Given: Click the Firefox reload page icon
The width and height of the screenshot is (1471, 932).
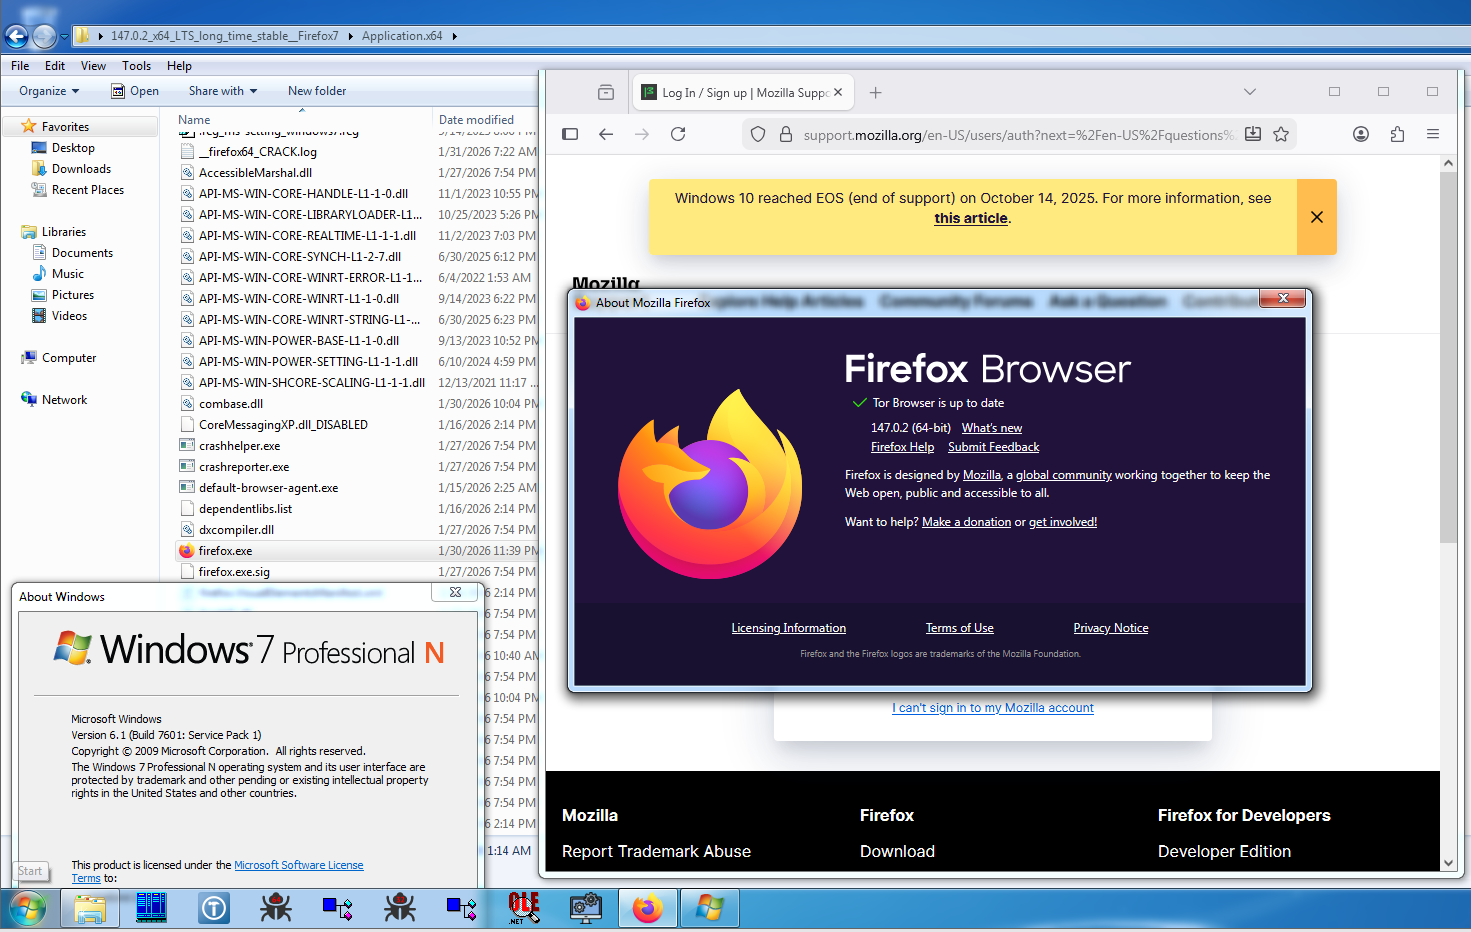Looking at the screenshot, I should coord(678,134).
